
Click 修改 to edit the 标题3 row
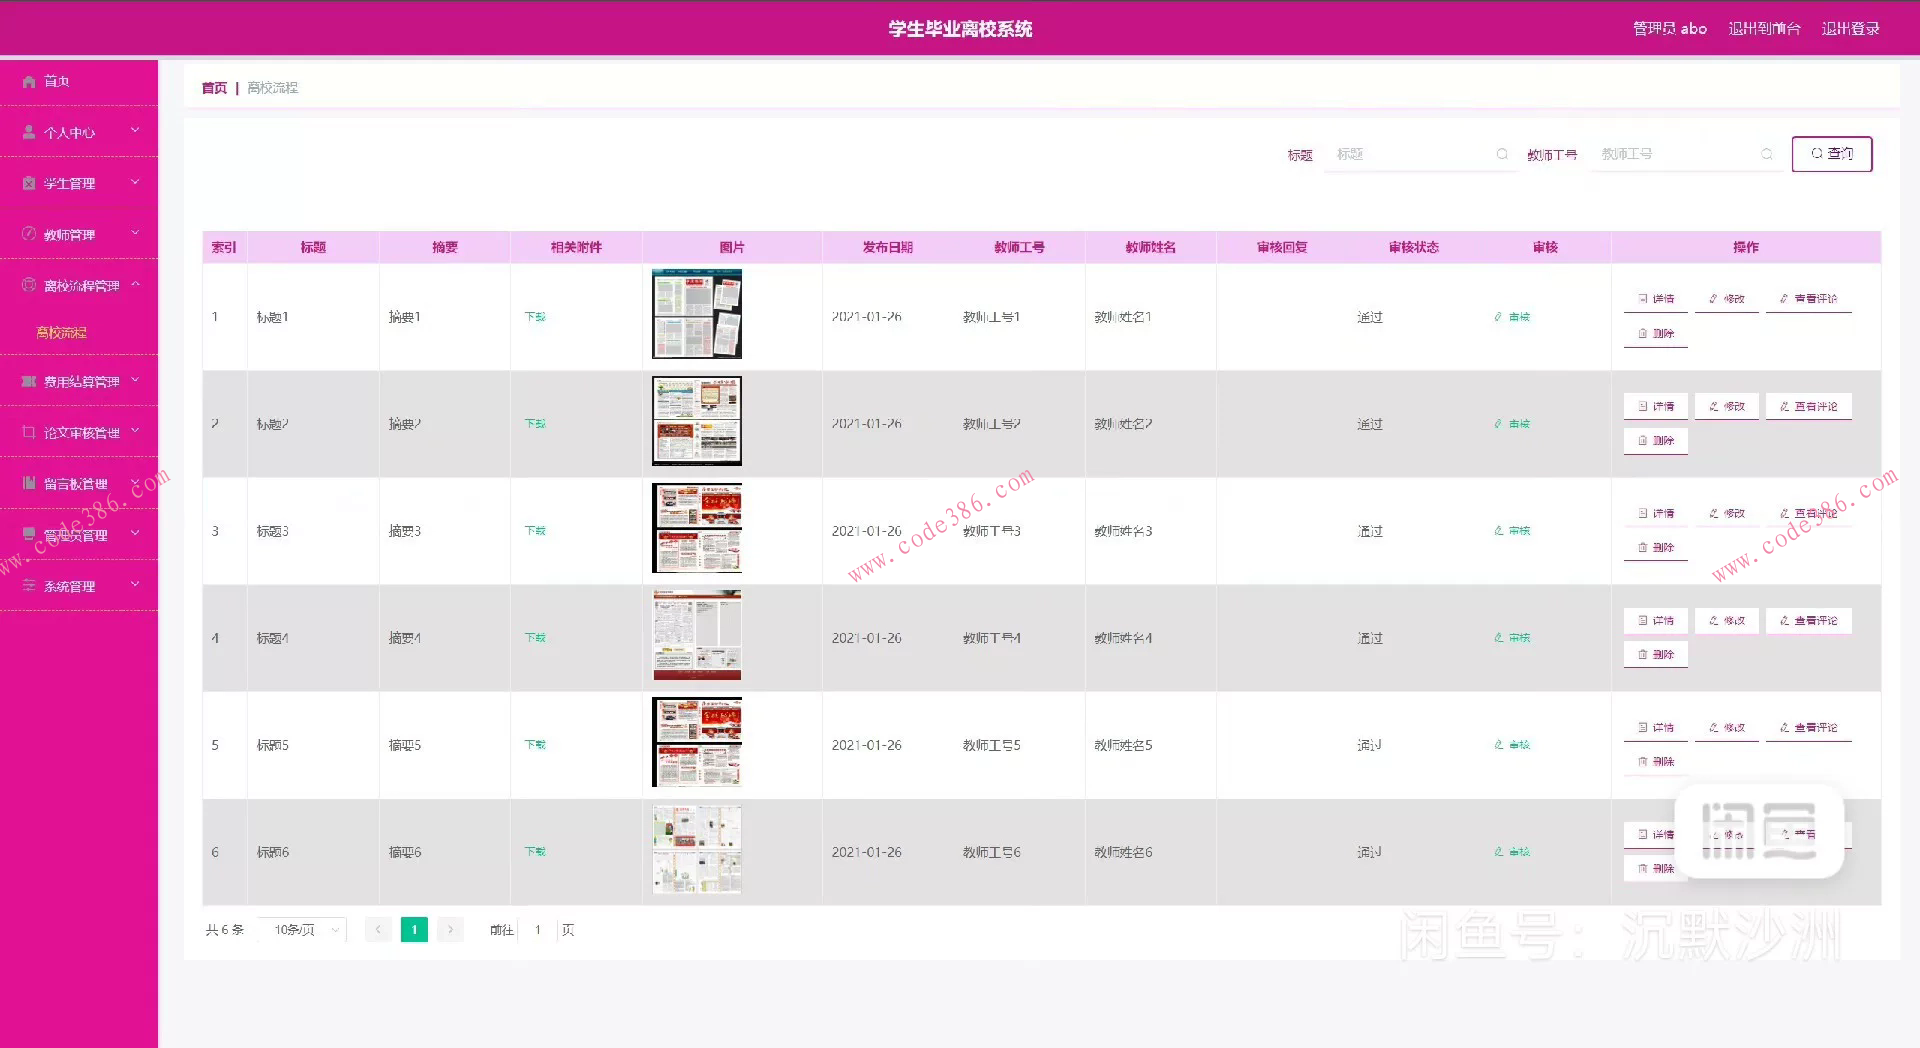click(x=1727, y=513)
